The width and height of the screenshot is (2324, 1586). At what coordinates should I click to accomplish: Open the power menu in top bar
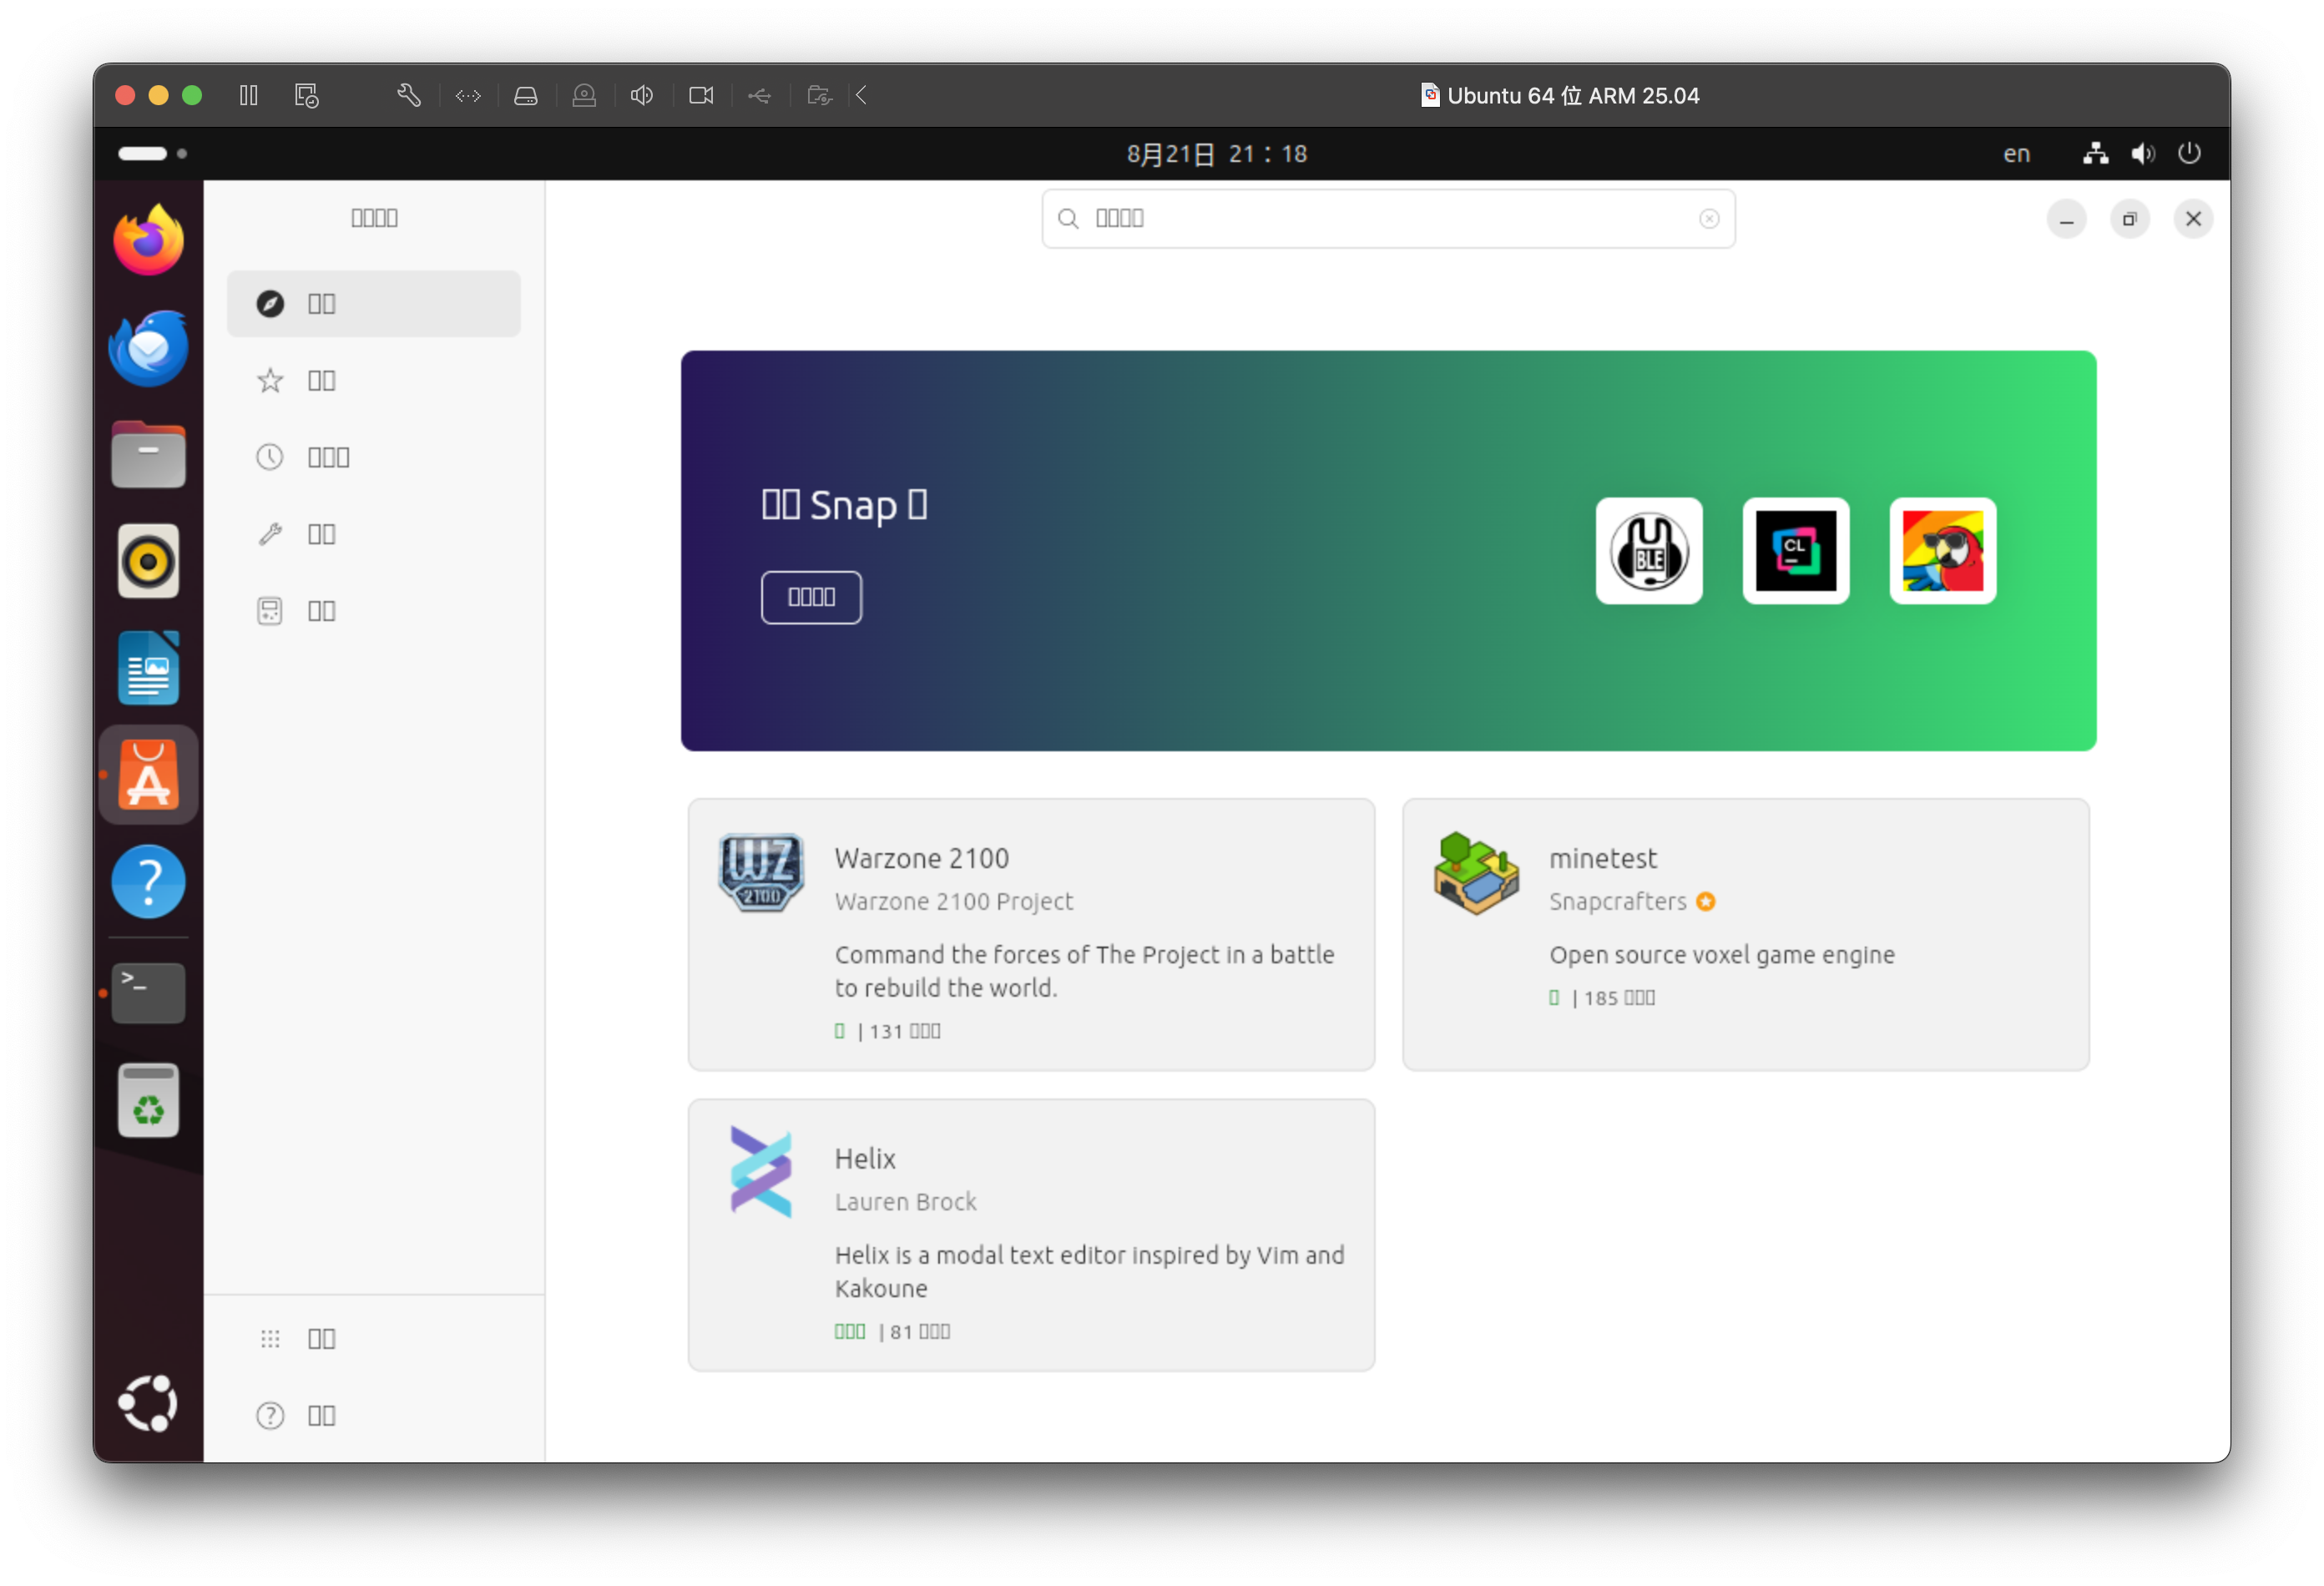click(2189, 153)
